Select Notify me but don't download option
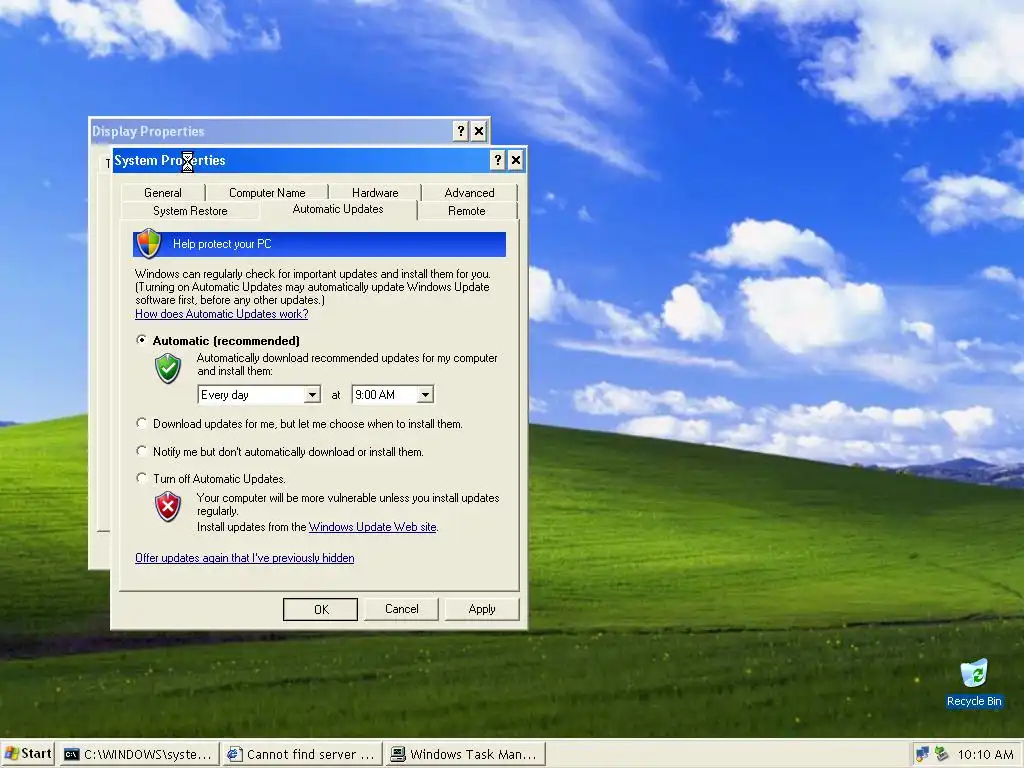The image size is (1024, 768). (141, 451)
